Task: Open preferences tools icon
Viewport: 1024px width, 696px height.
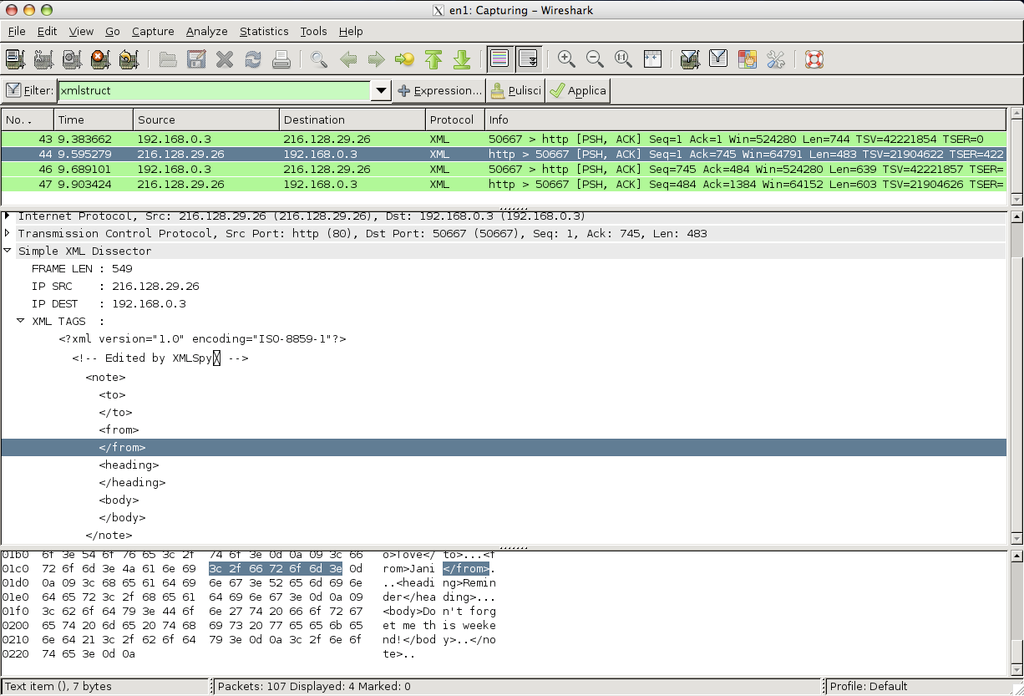Action: point(775,59)
